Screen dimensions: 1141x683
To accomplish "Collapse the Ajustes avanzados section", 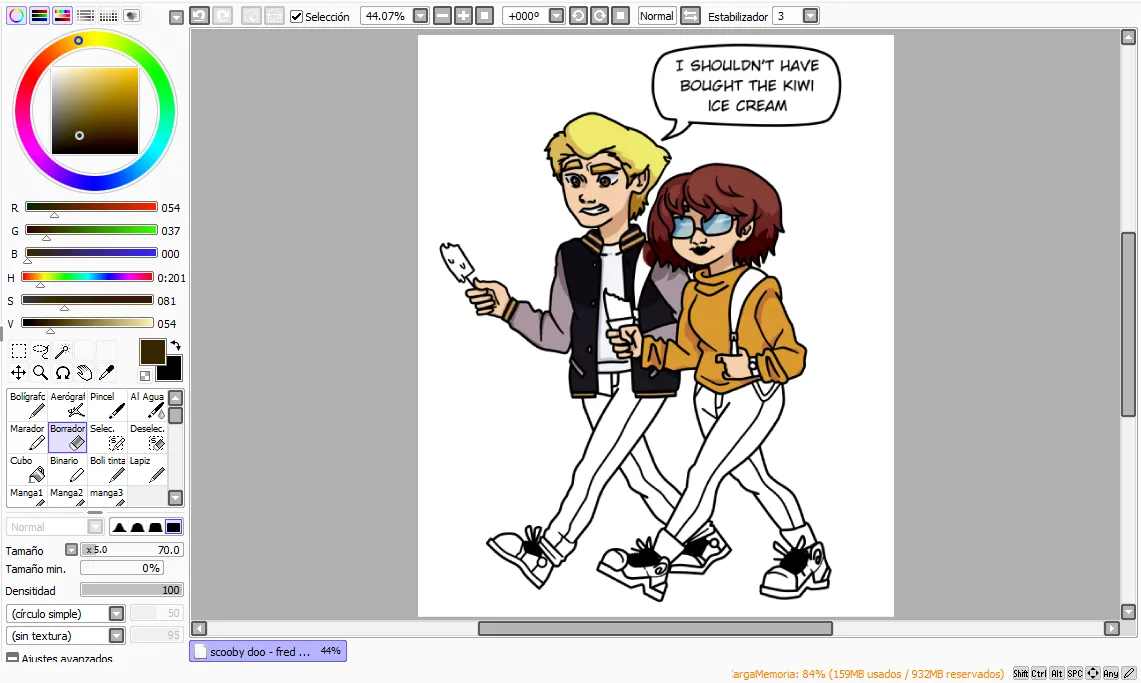I will pos(12,658).
